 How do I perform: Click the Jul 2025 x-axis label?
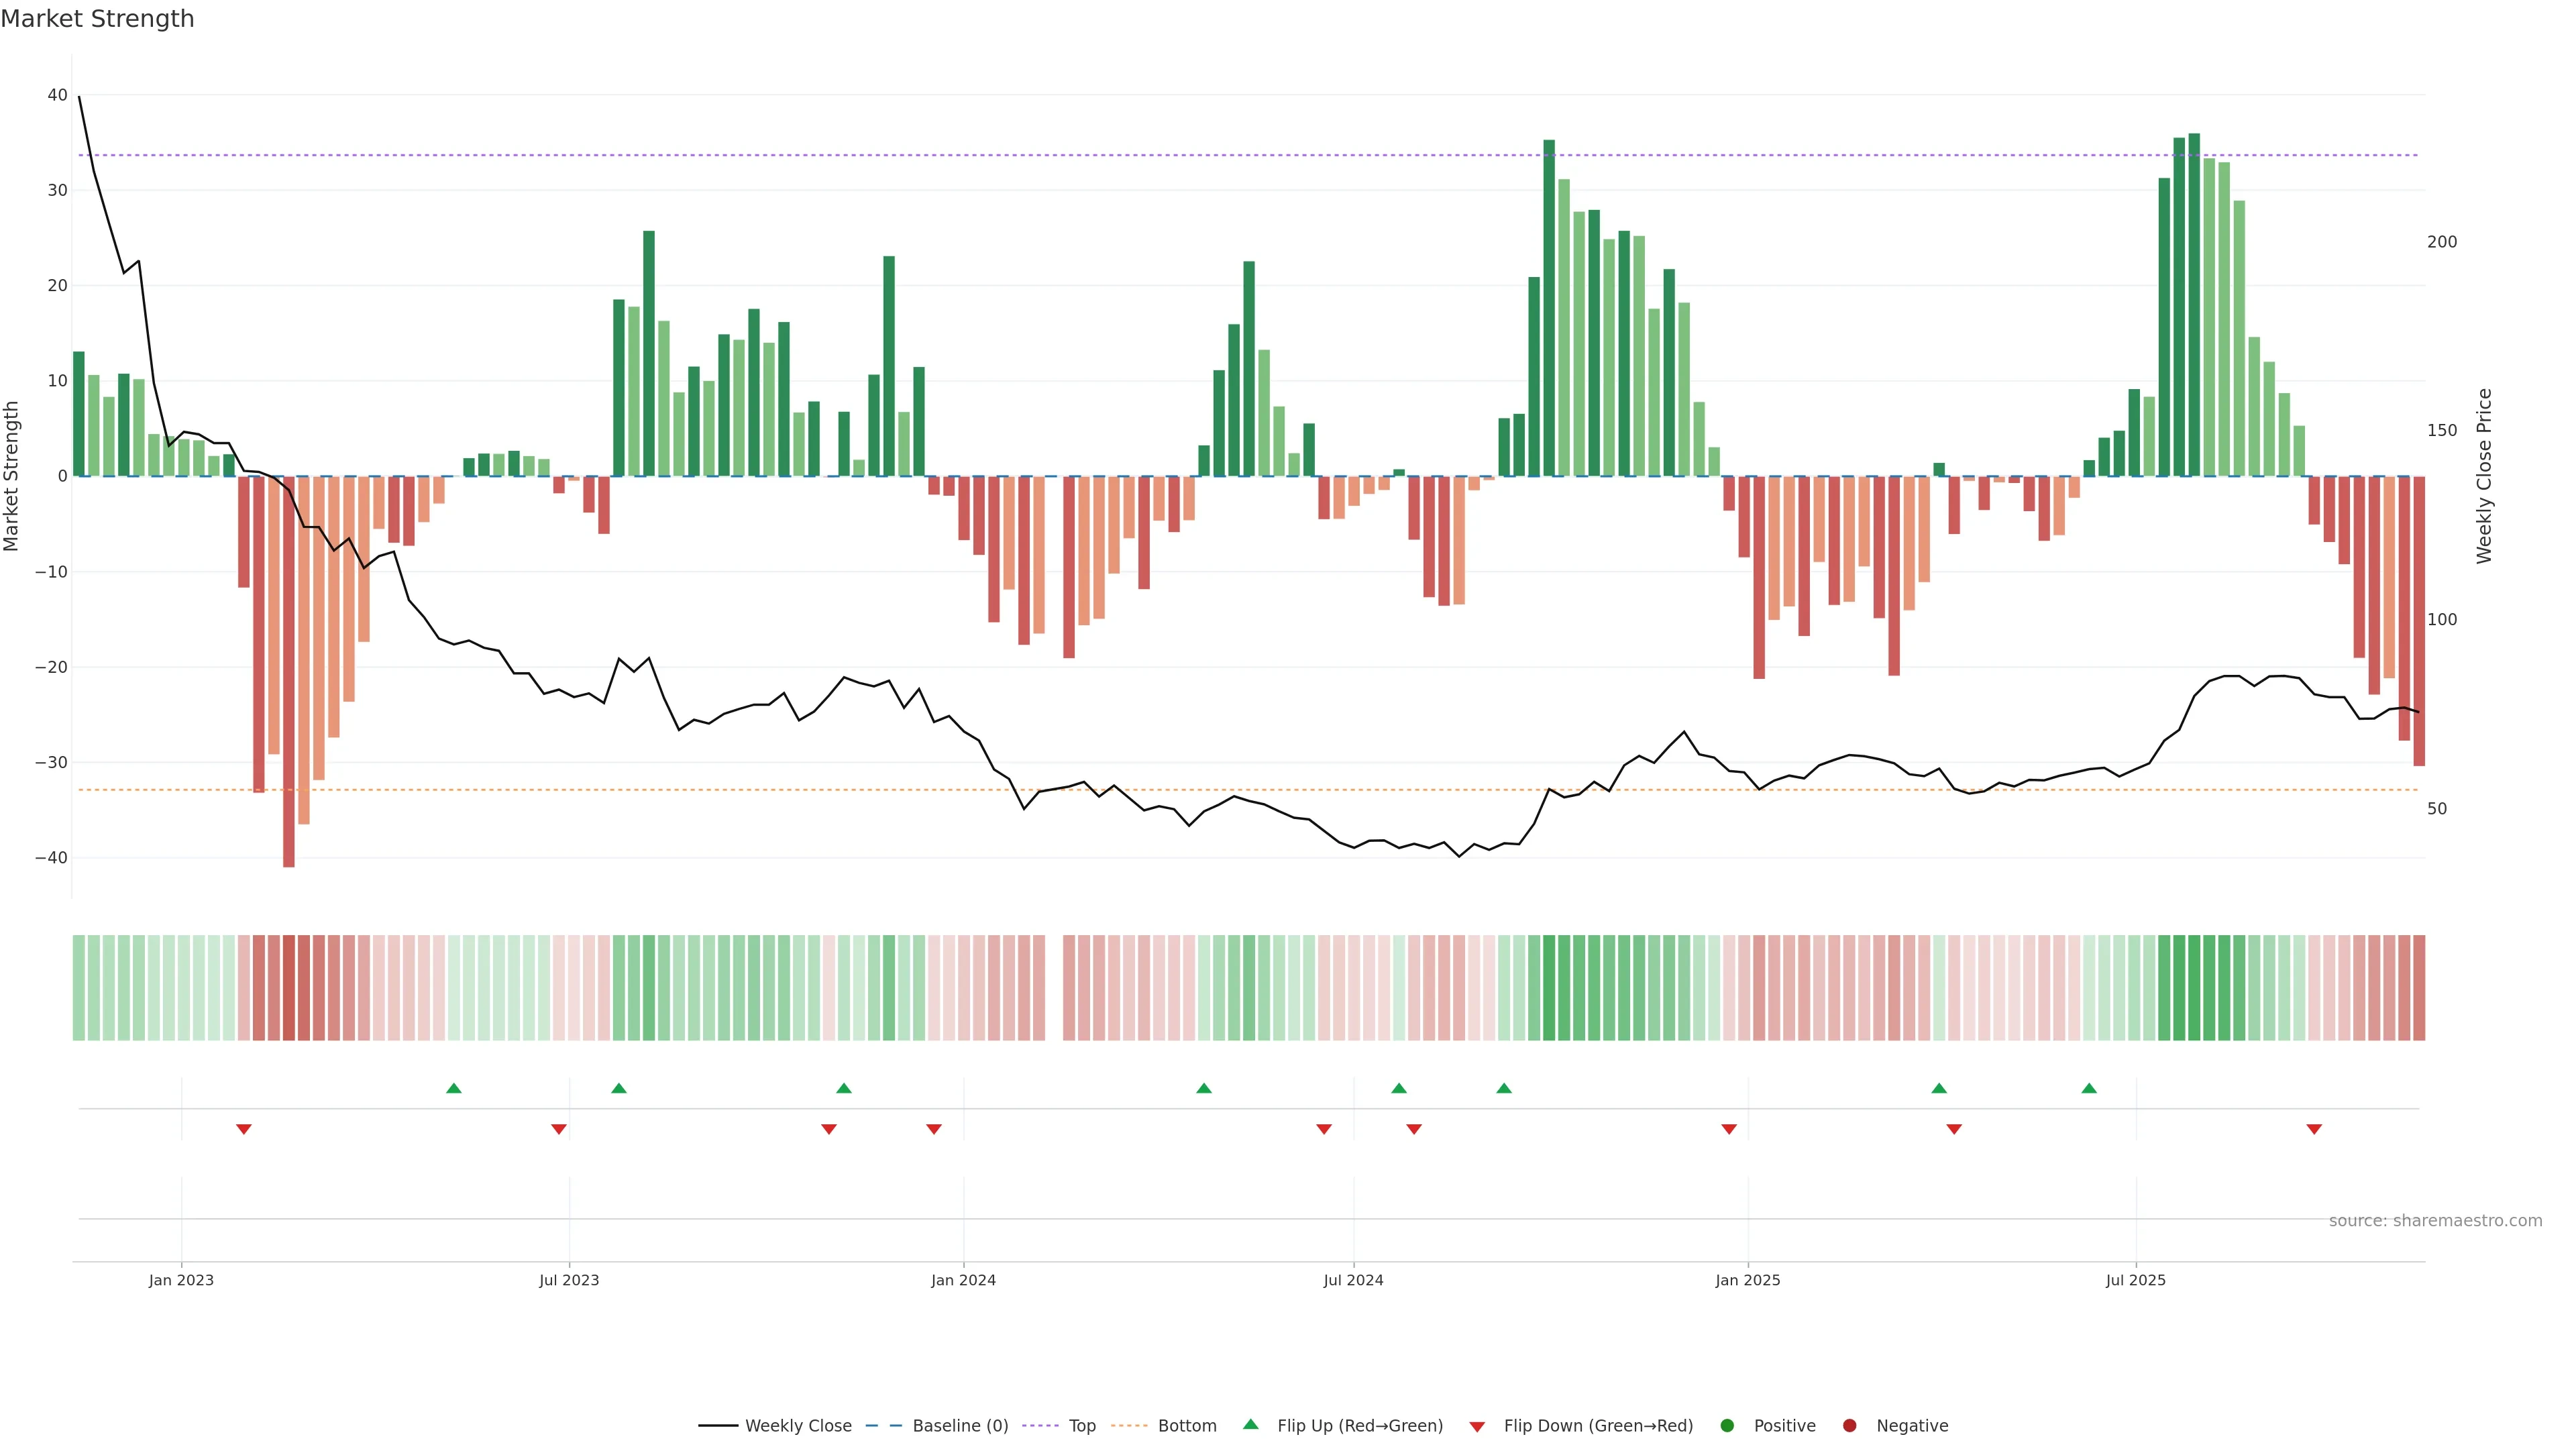[x=2135, y=1280]
